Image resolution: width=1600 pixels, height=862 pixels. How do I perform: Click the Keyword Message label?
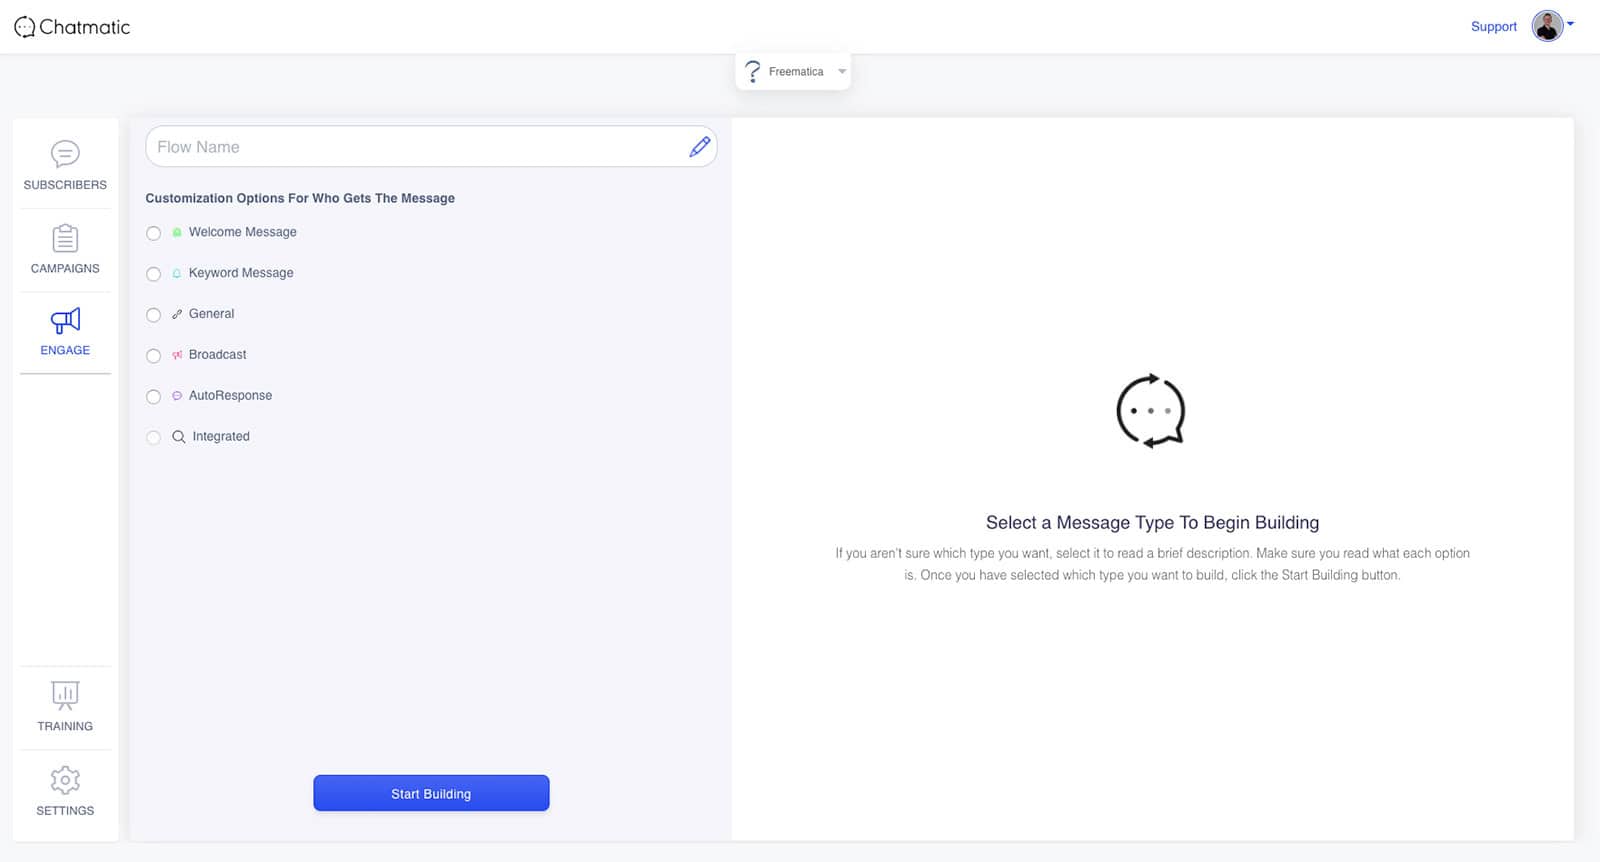point(241,273)
